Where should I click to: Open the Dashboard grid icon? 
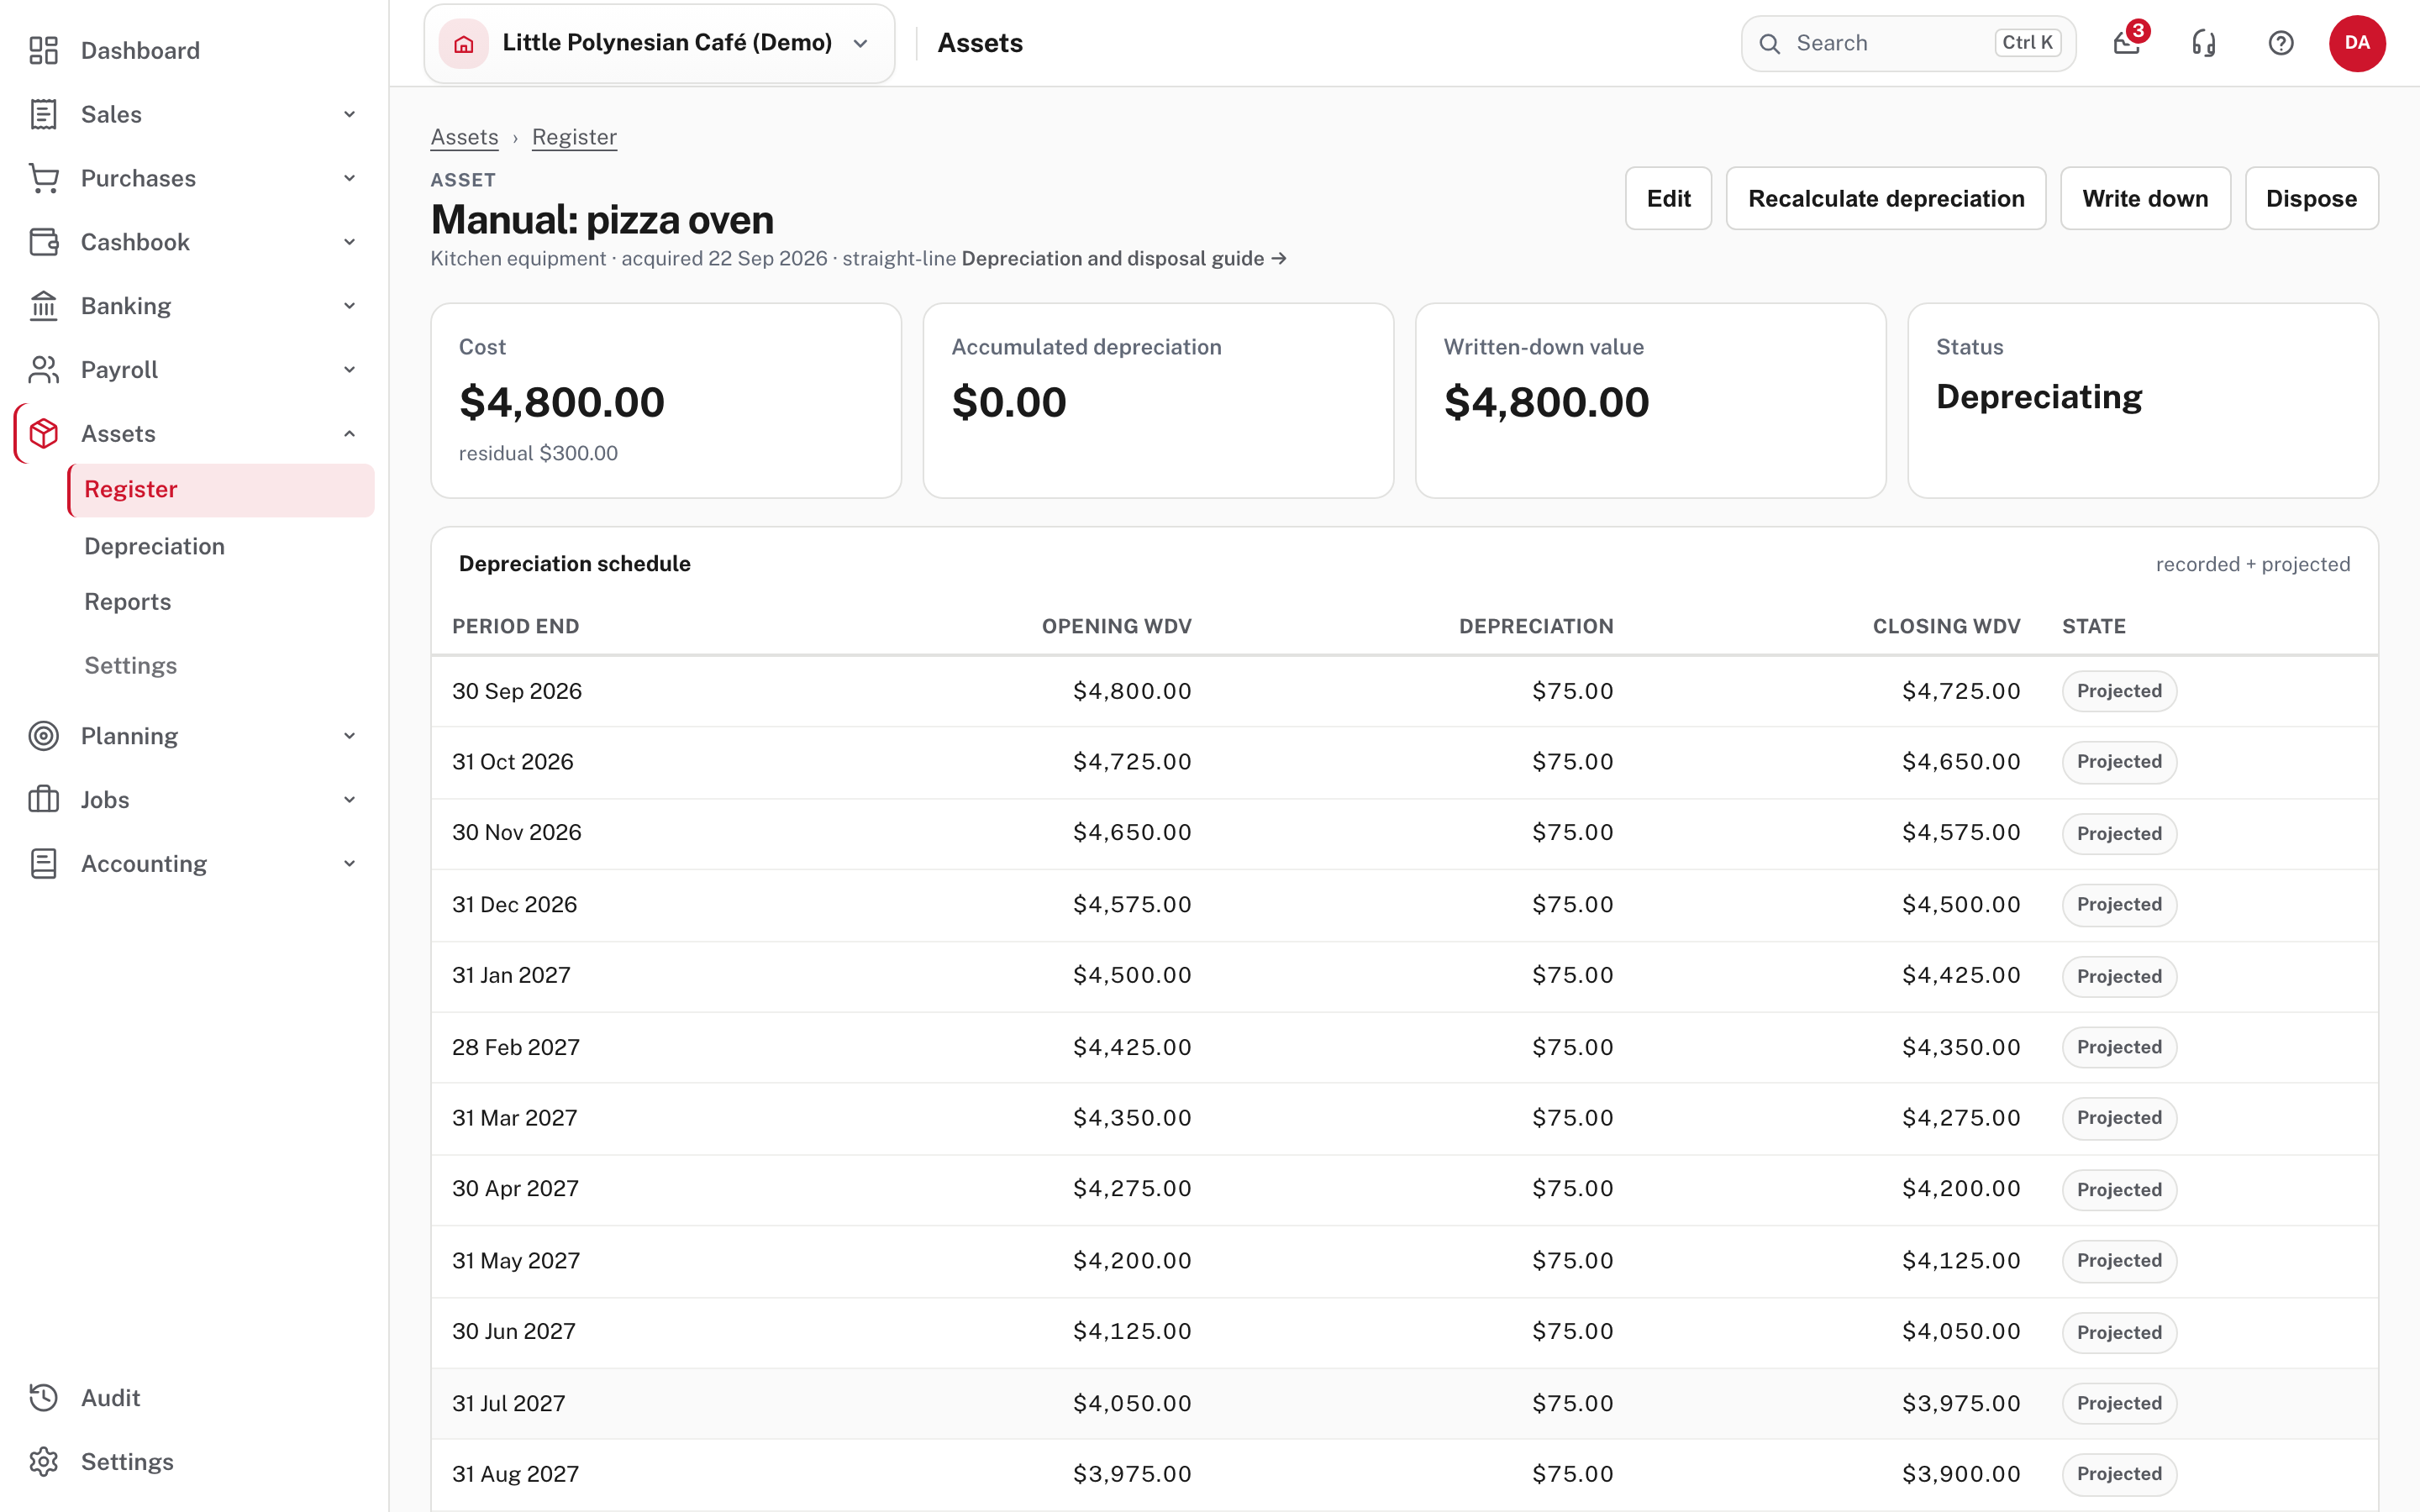coord(43,50)
